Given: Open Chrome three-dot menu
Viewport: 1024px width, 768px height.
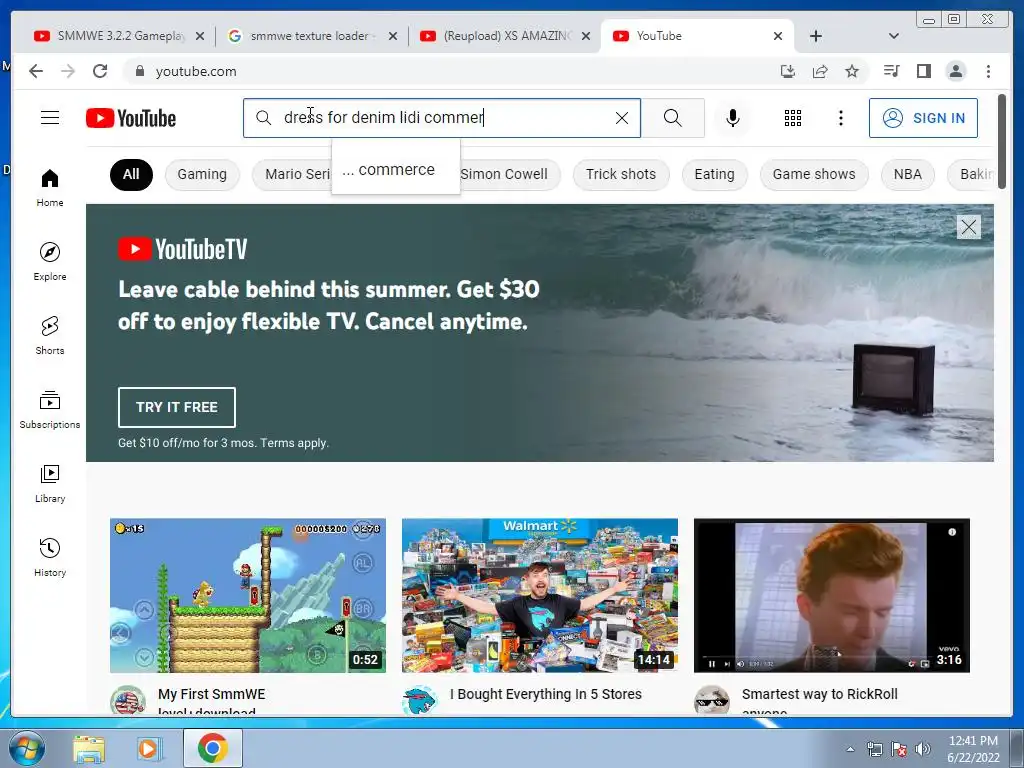Looking at the screenshot, I should click(x=988, y=71).
